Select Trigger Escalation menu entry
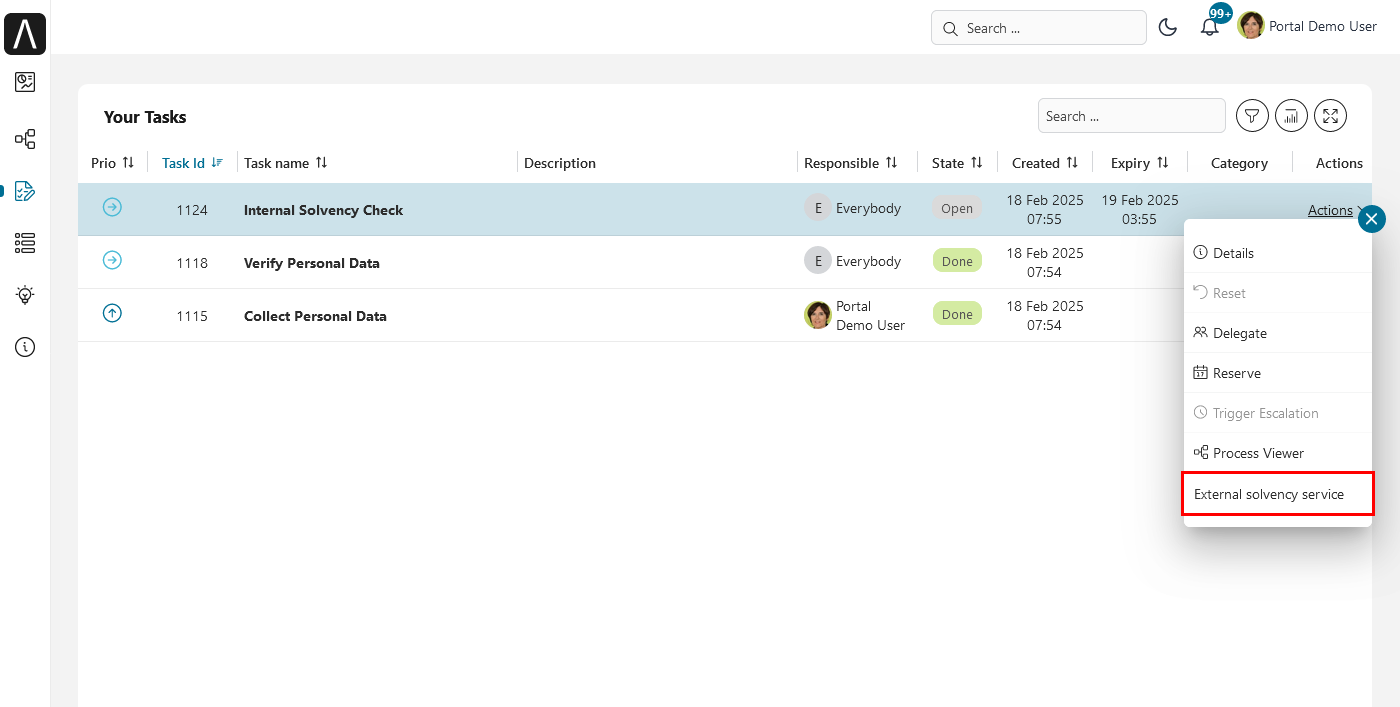 coord(1278,413)
